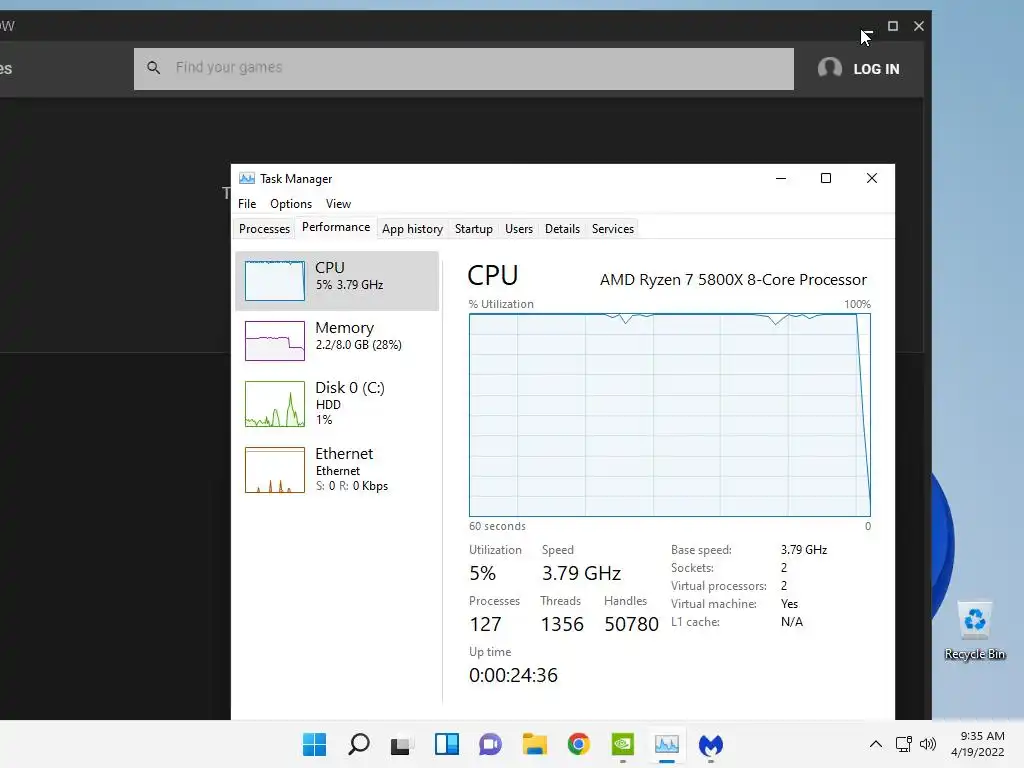The height and width of the screenshot is (768, 1024).
Task: Click the Task Manager title bar icon
Action: [247, 178]
